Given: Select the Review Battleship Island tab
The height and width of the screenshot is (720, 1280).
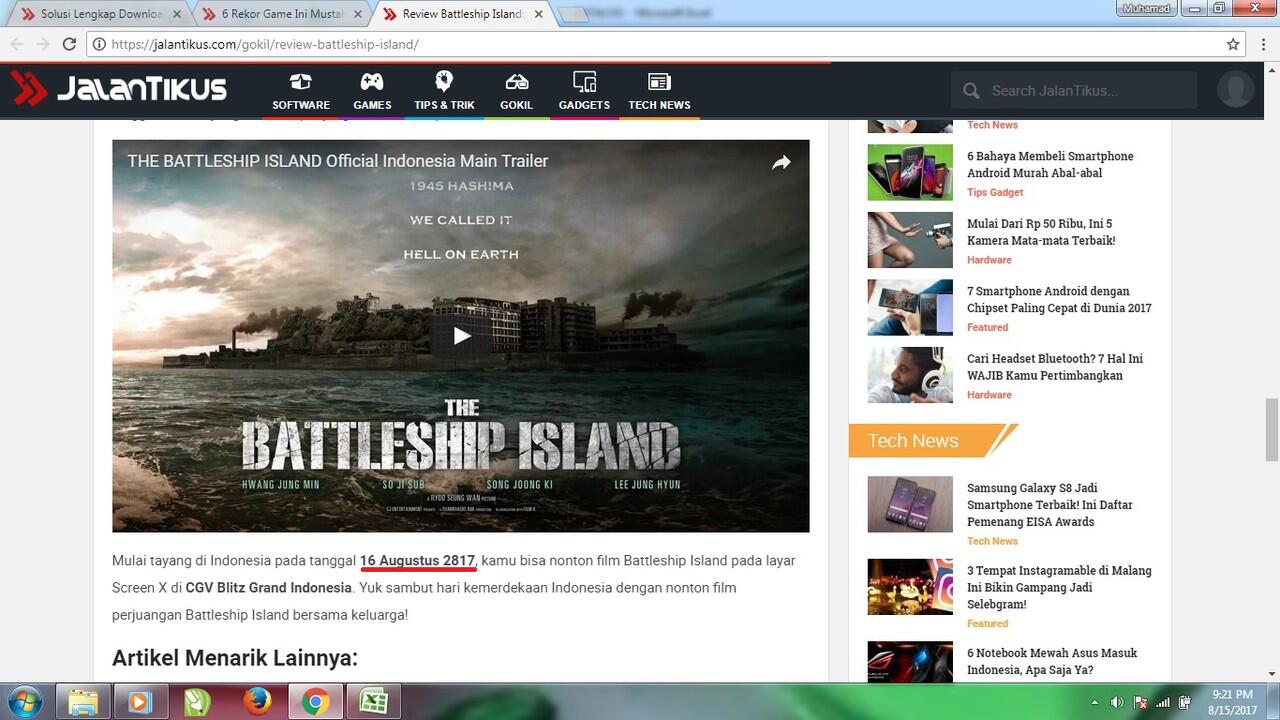Looking at the screenshot, I should [462, 14].
